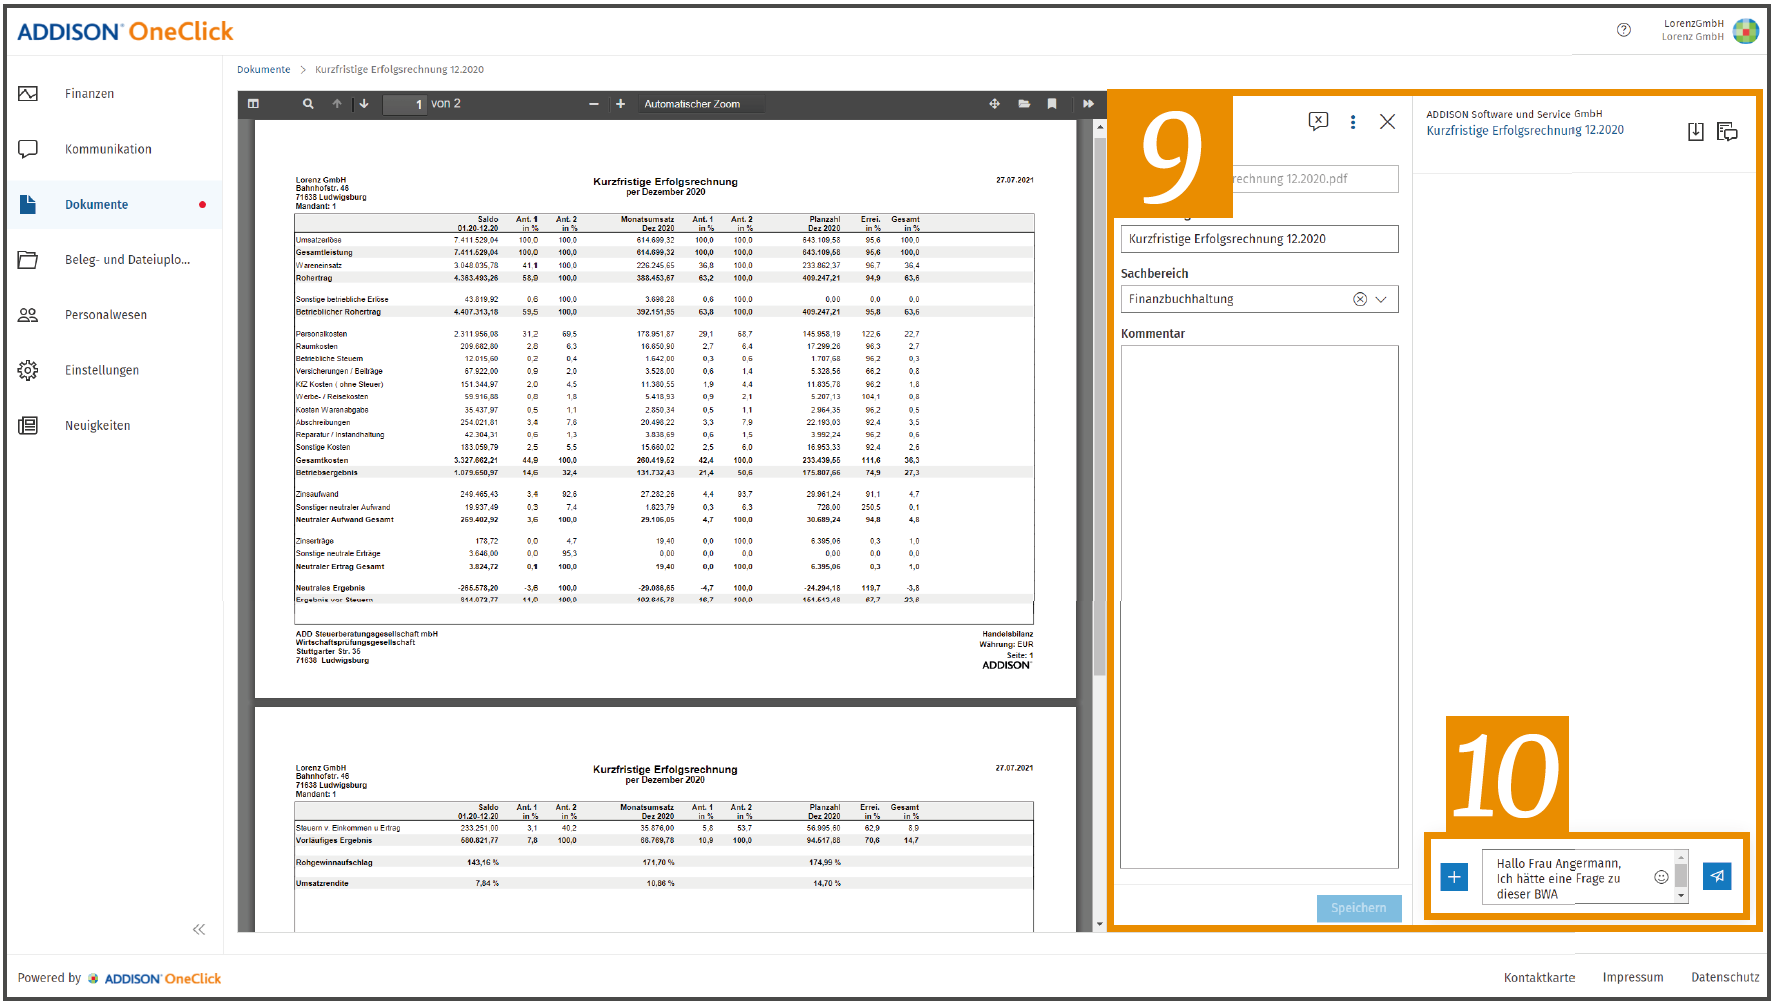Focus the document title input field
The height and width of the screenshot is (1003, 1773).
[x=1259, y=239]
